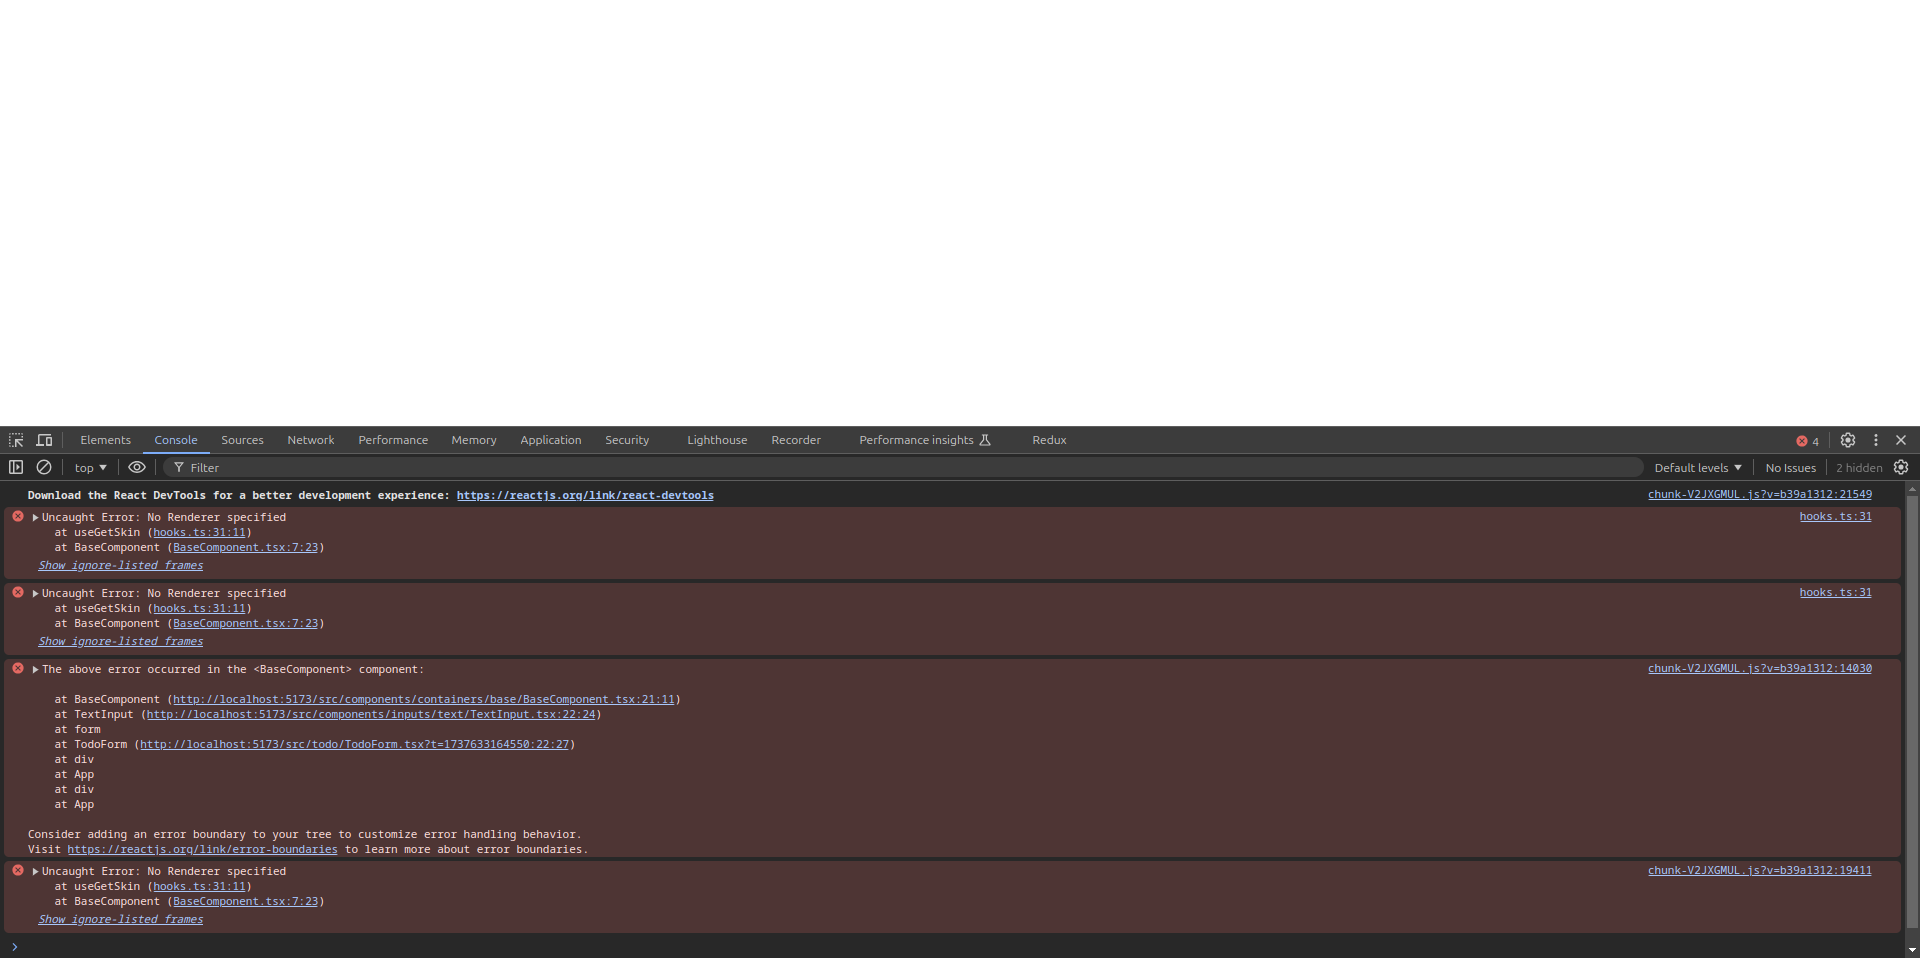Image resolution: width=1920 pixels, height=958 pixels.
Task: Switch to the Elements tab
Action: pyautogui.click(x=105, y=440)
